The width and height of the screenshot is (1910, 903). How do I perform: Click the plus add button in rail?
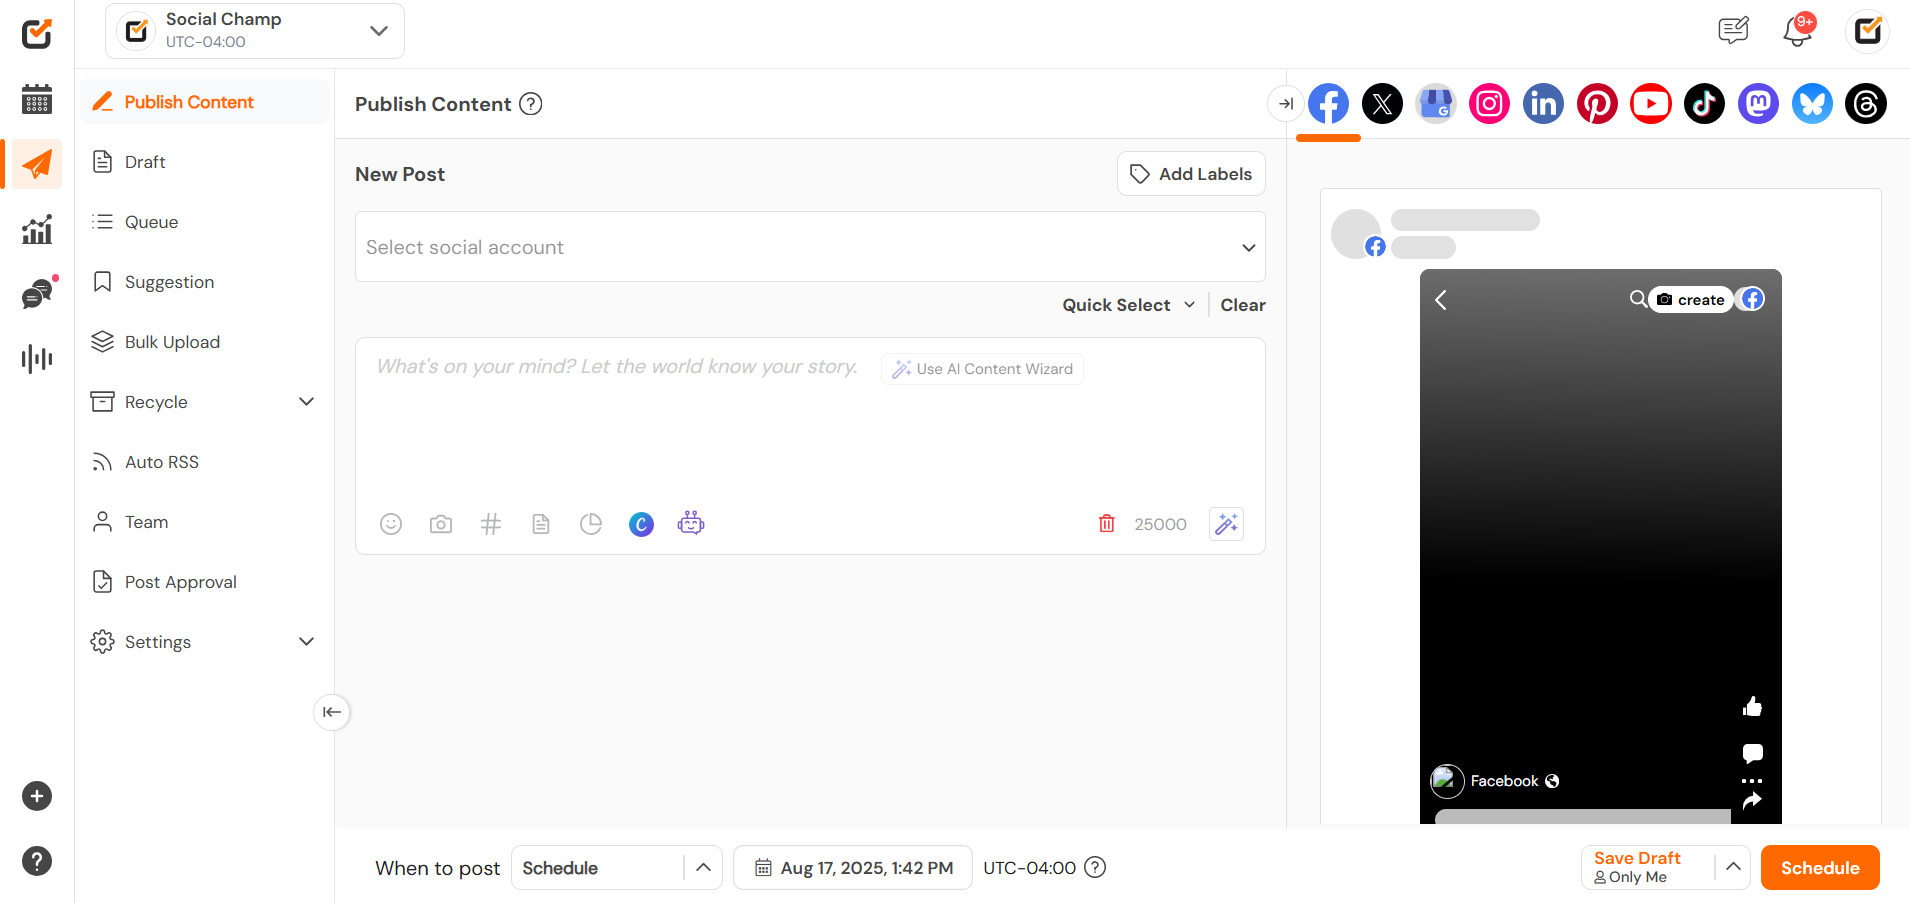(37, 796)
